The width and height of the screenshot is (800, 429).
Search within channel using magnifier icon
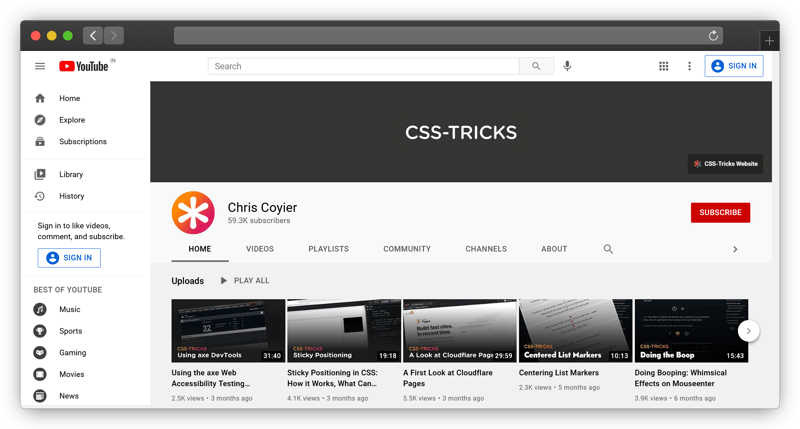608,249
